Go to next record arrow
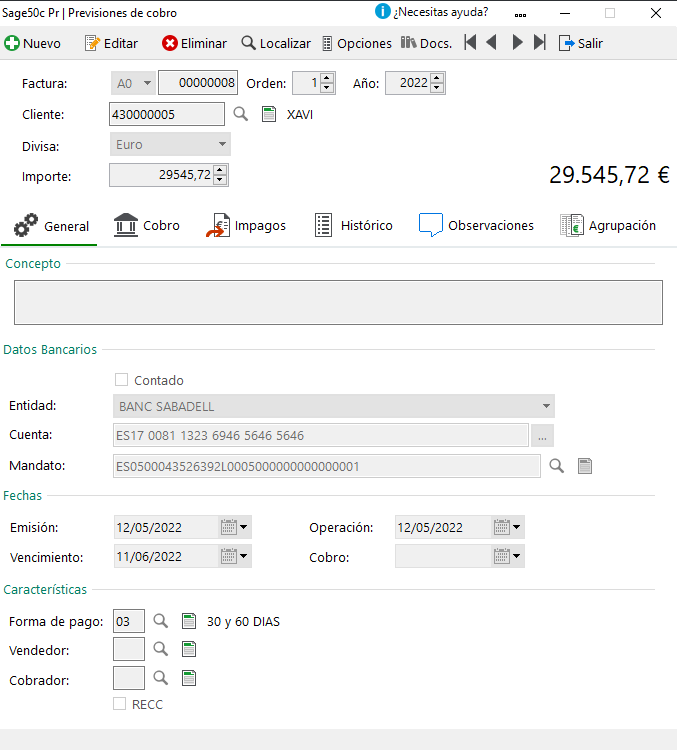The width and height of the screenshot is (677, 750). click(517, 43)
